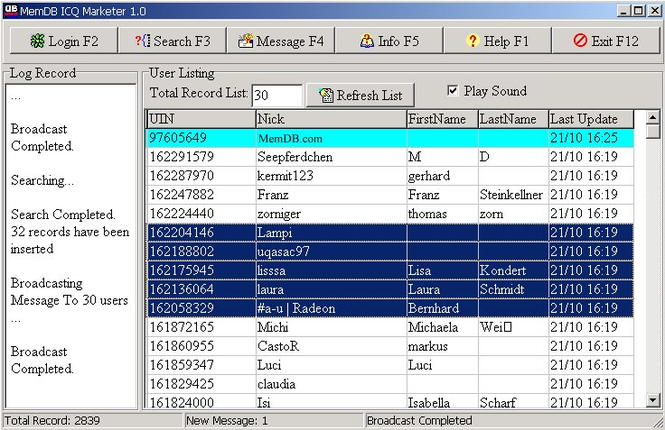The image size is (665, 430).
Task: Click Broadcast Completed status bar text
Action: tap(419, 421)
